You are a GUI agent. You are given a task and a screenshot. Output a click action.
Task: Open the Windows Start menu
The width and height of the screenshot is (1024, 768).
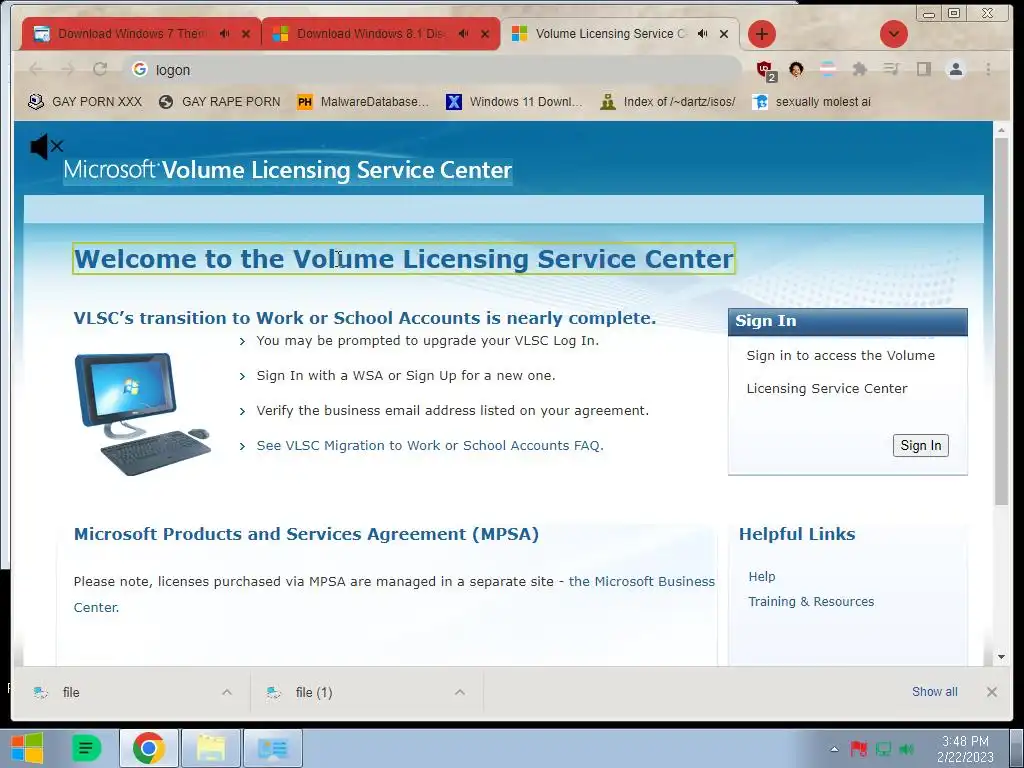(x=27, y=748)
